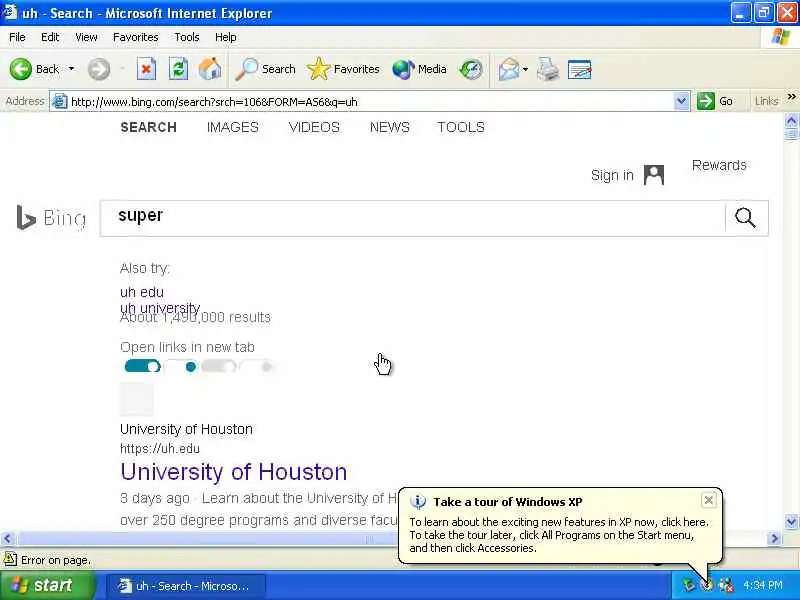Open the History clock icon
The width and height of the screenshot is (800, 600).
pyautogui.click(x=470, y=69)
